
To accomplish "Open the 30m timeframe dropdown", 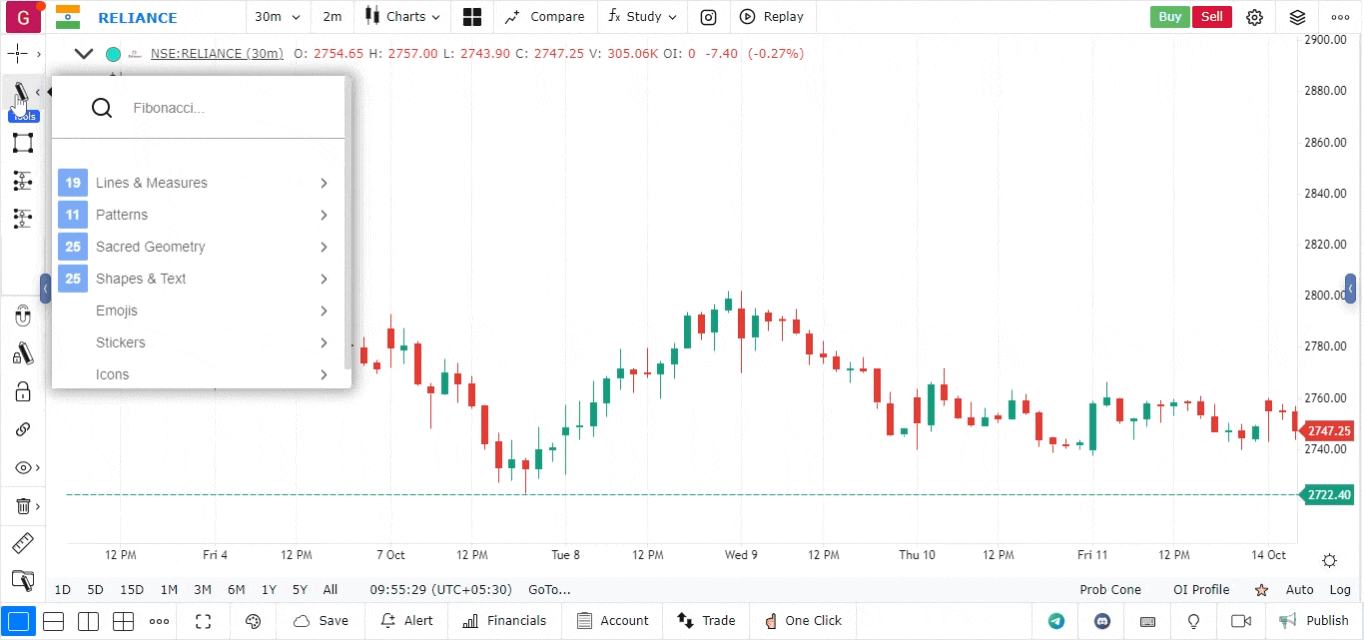I will 277,17.
